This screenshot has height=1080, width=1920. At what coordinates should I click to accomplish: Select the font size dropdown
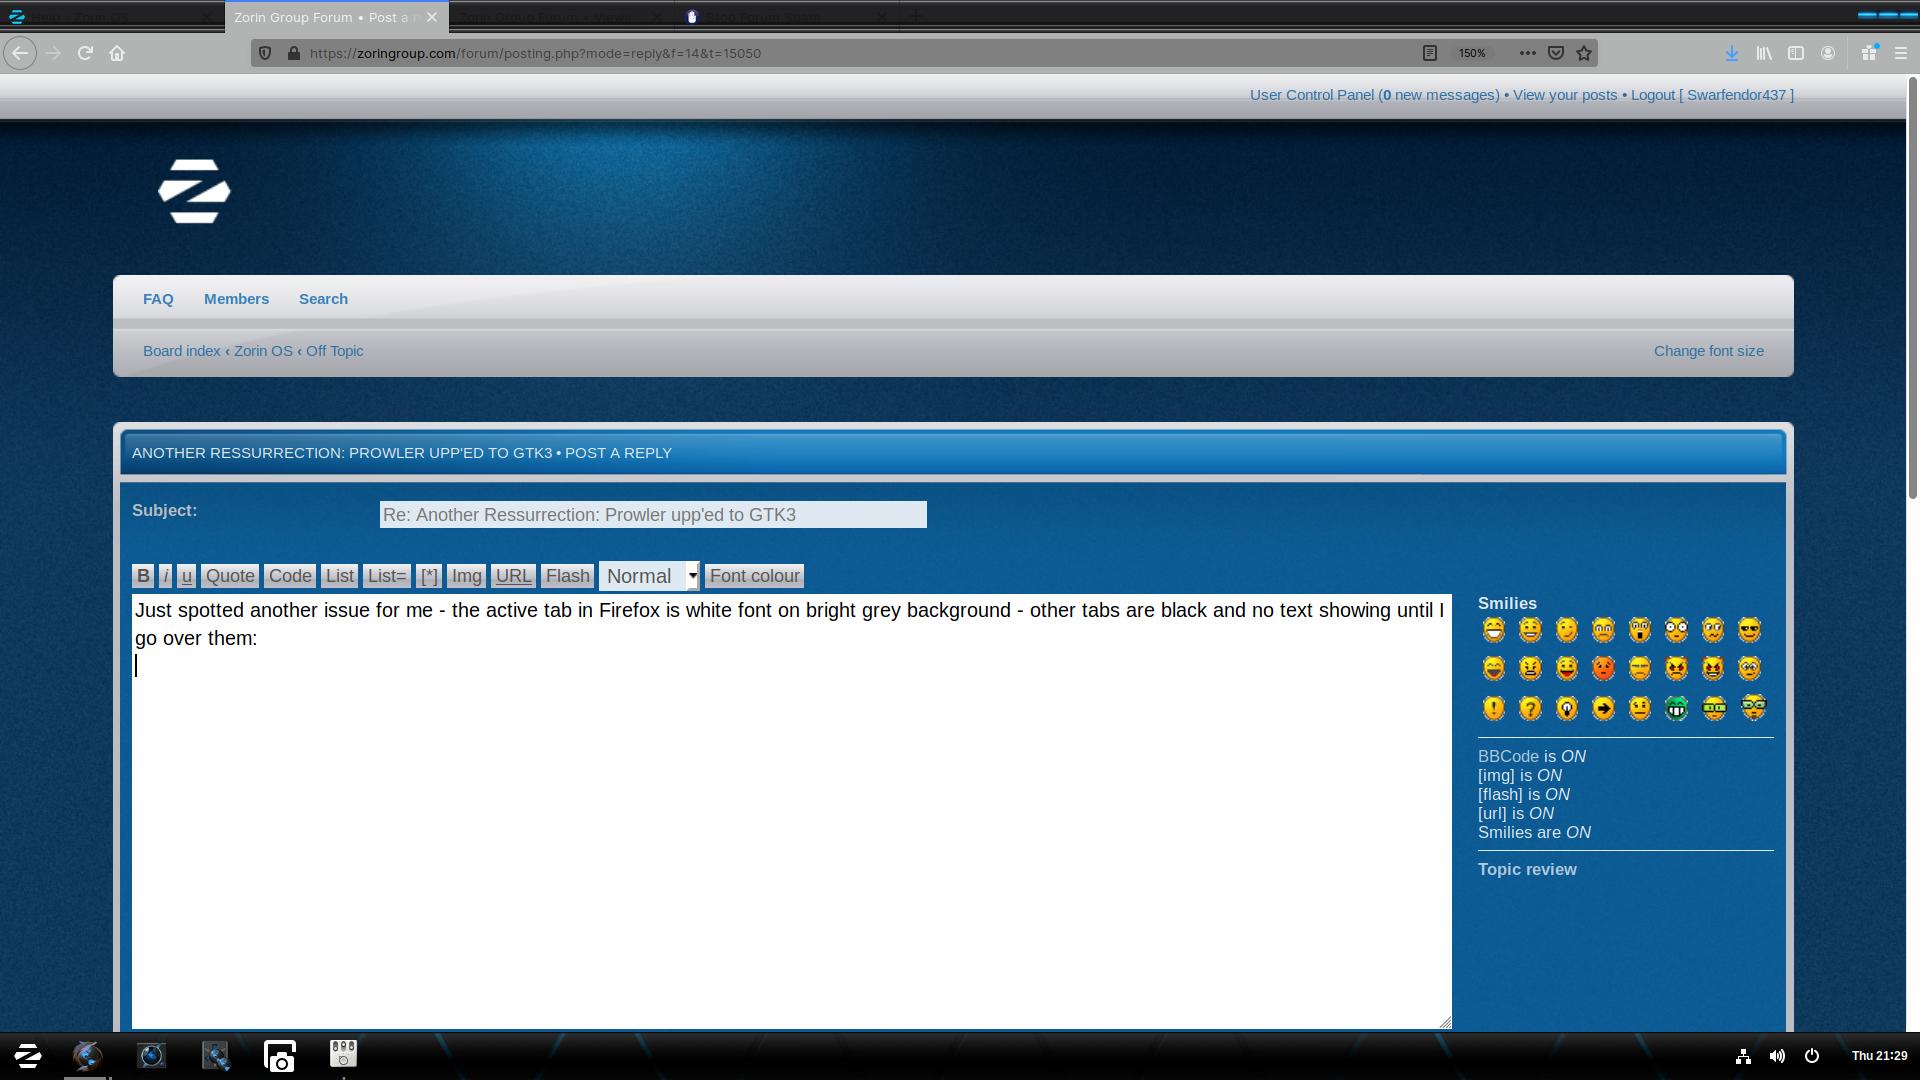tap(650, 575)
